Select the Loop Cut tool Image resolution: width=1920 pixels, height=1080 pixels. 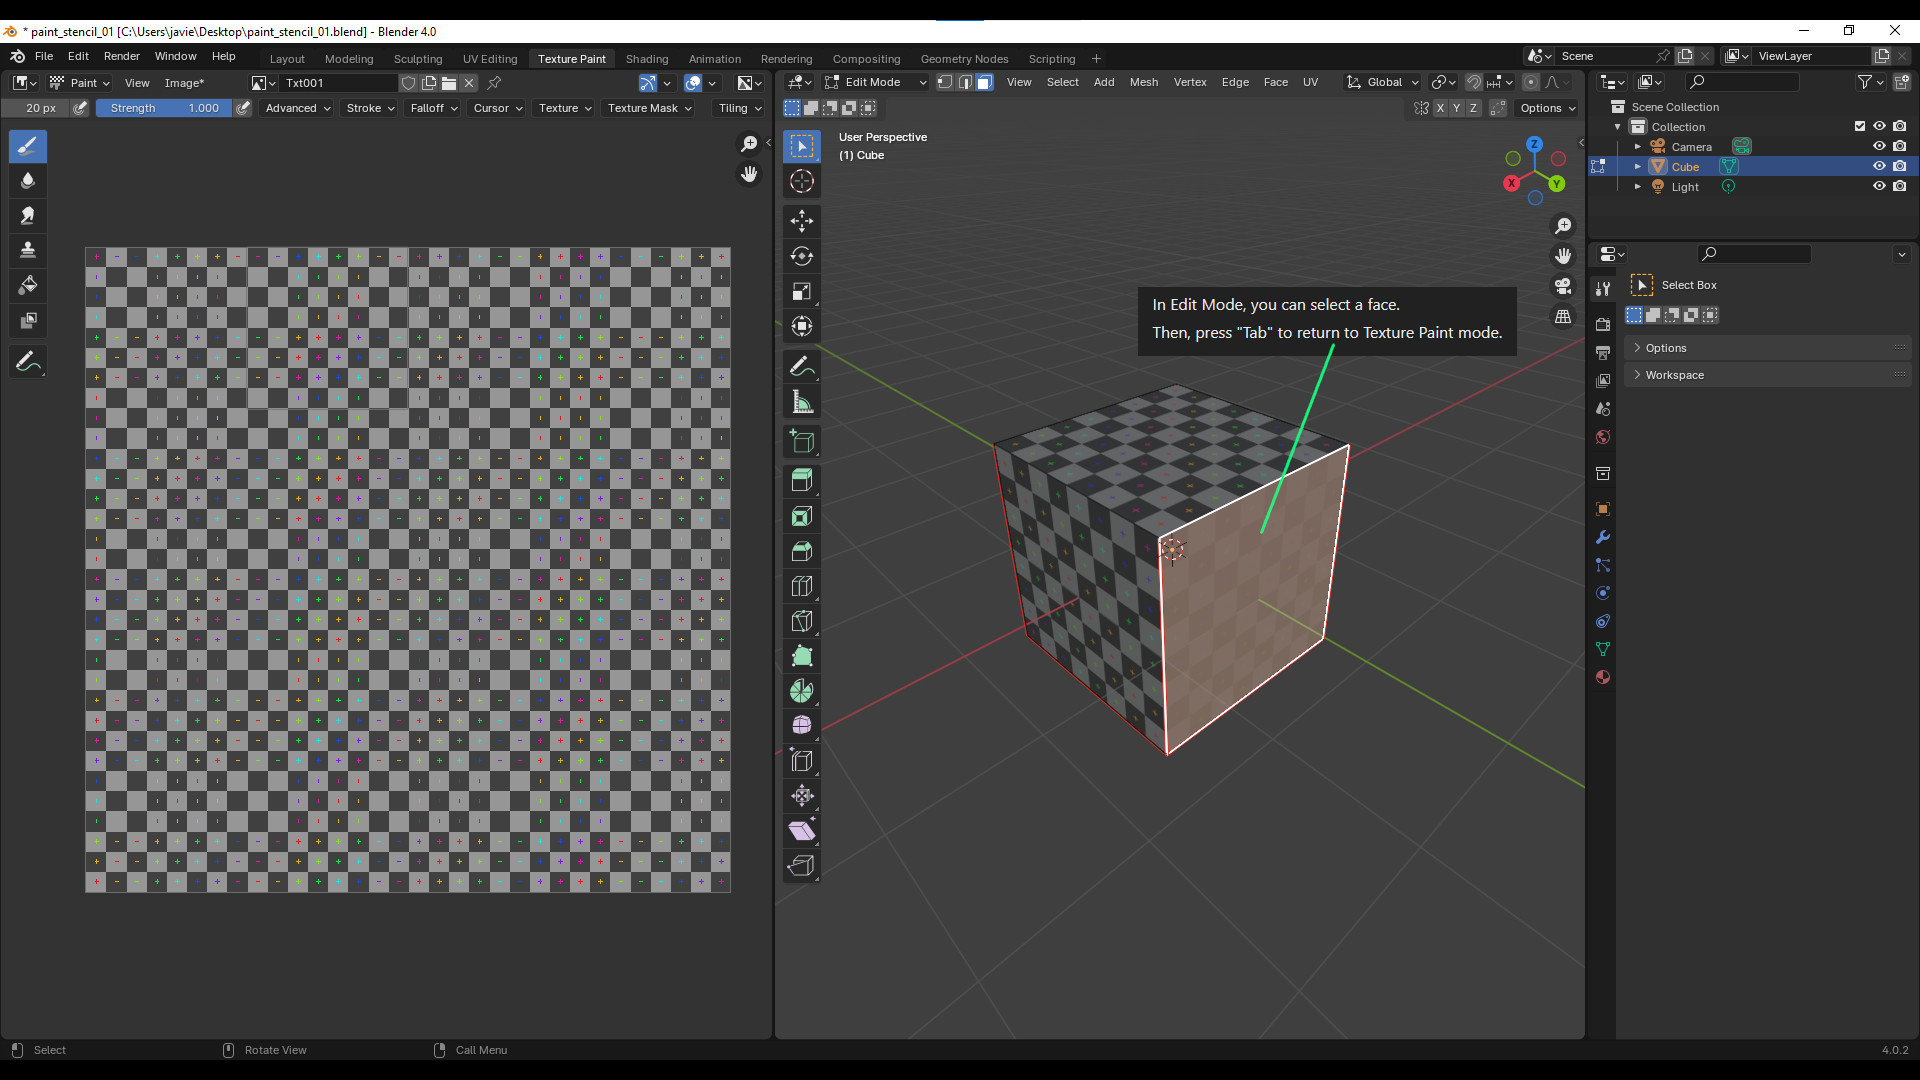tap(802, 586)
